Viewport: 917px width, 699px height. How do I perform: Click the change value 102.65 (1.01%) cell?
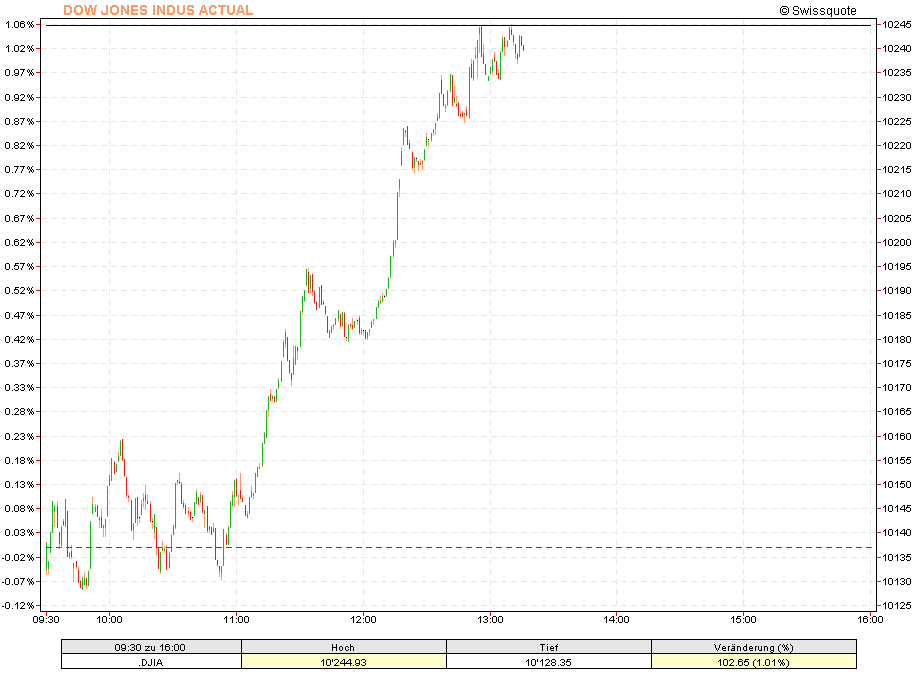pyautogui.click(x=754, y=662)
